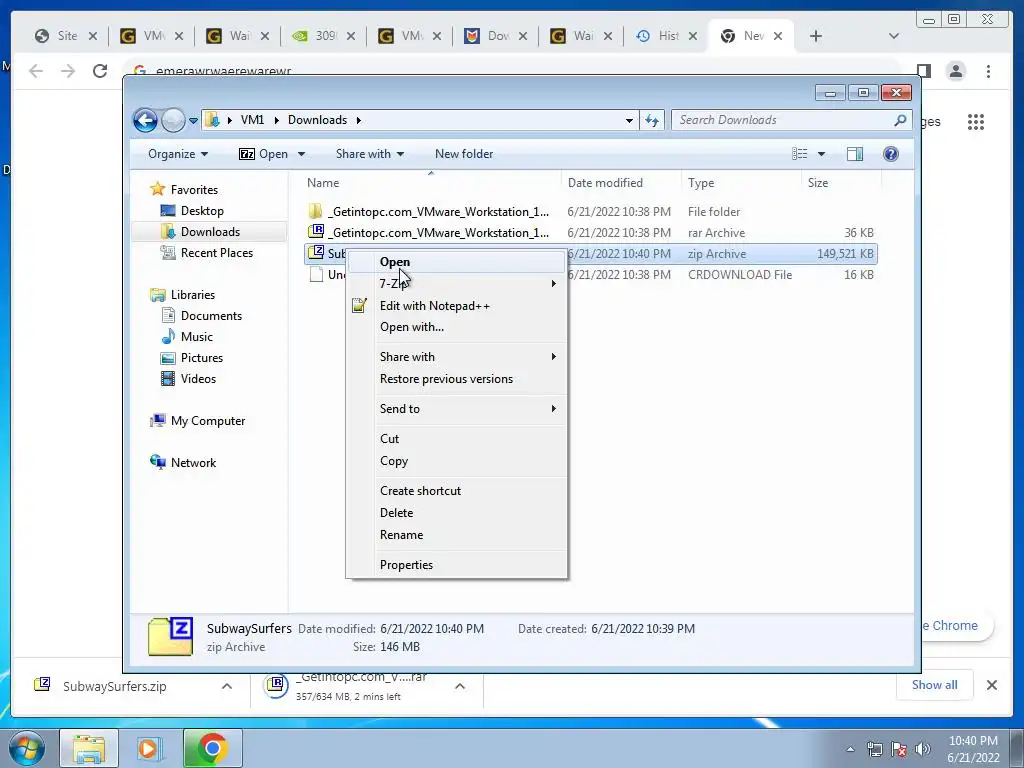The width and height of the screenshot is (1024, 768).
Task: Expand the arrow next to Open toolbar button
Action: click(x=301, y=154)
